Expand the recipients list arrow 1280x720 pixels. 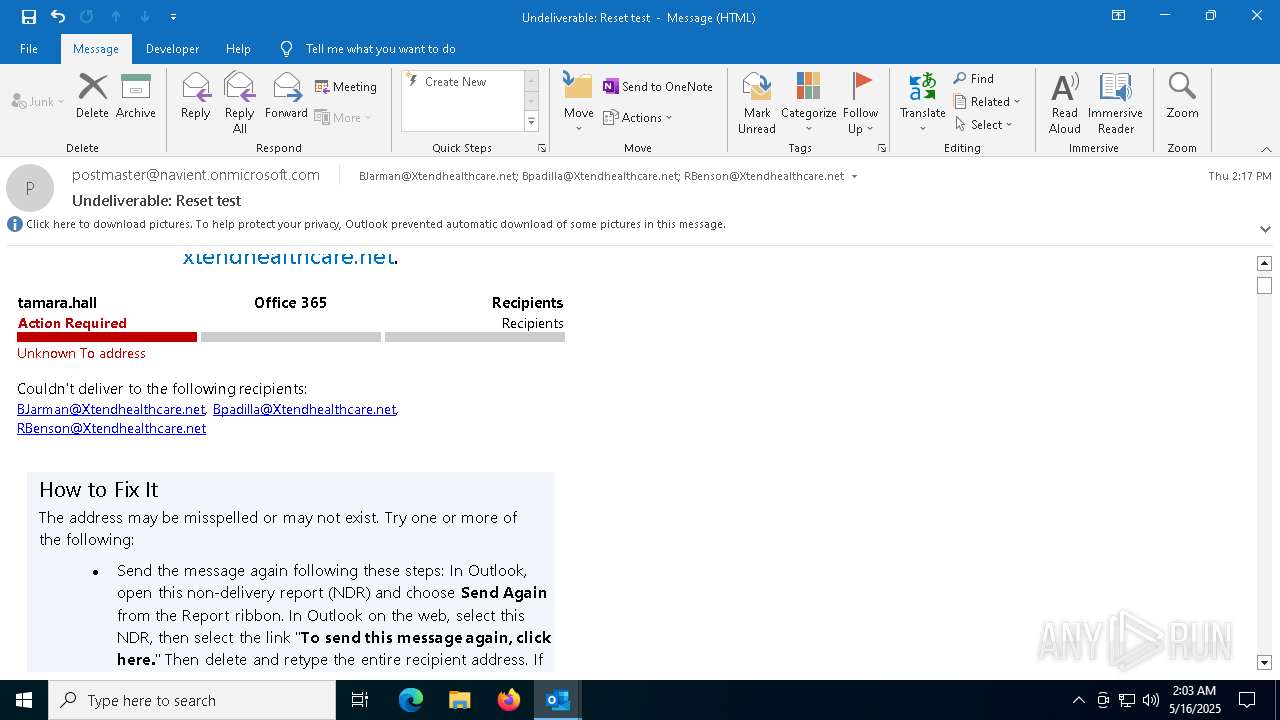[x=854, y=176]
